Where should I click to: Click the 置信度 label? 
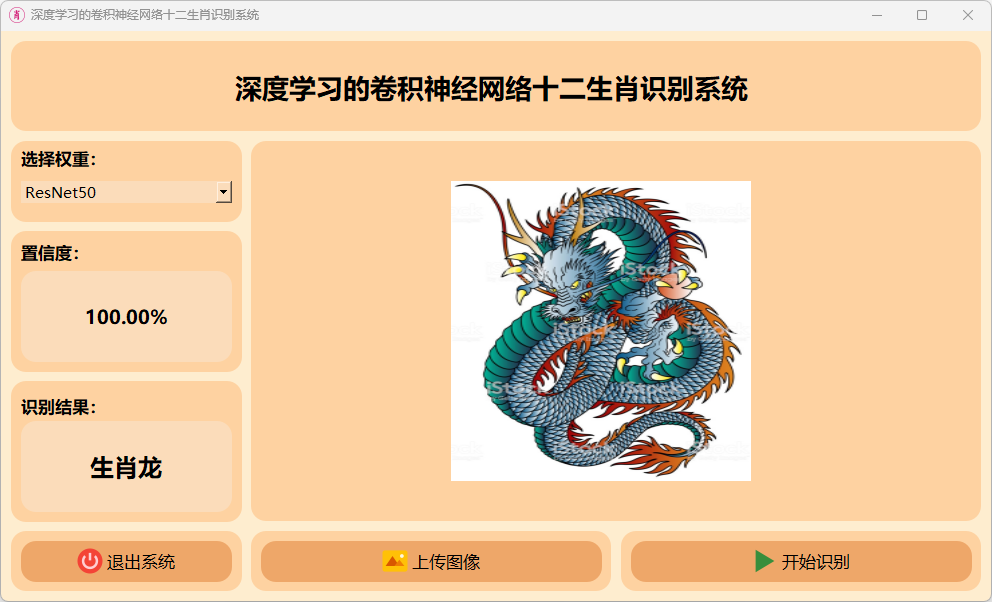(x=51, y=254)
